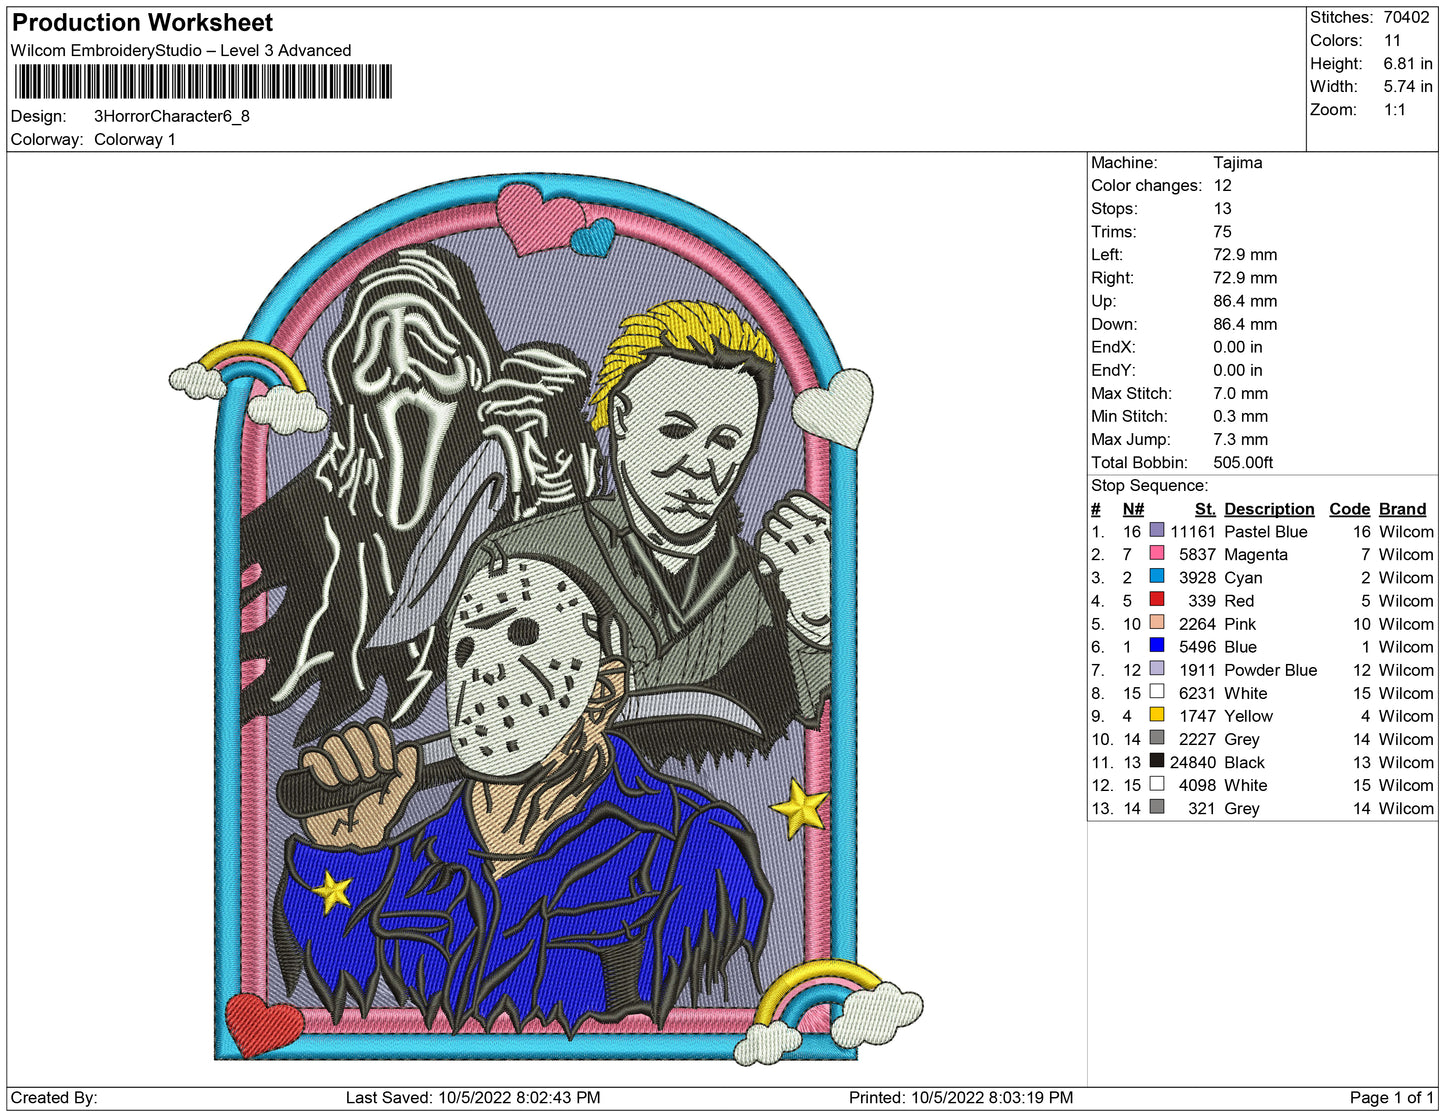
Task: Click the Production Worksheet title
Action: coord(142,23)
